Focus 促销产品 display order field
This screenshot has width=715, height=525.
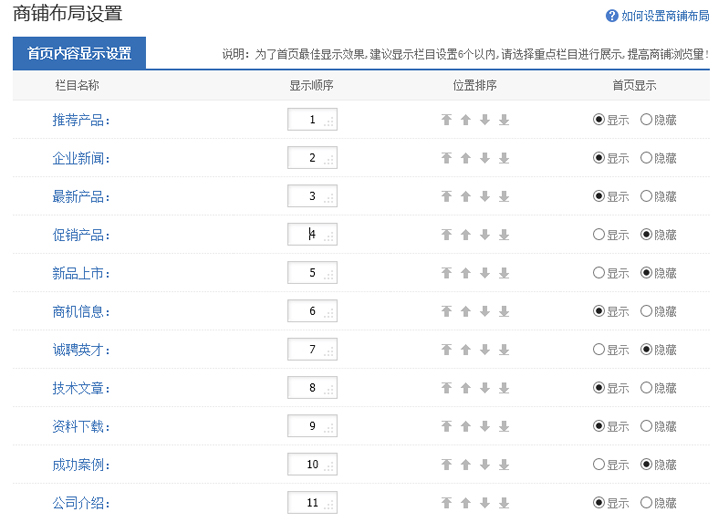(312, 234)
